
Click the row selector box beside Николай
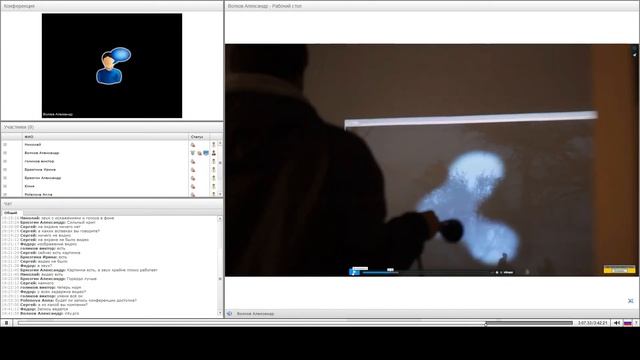pyautogui.click(x=5, y=145)
